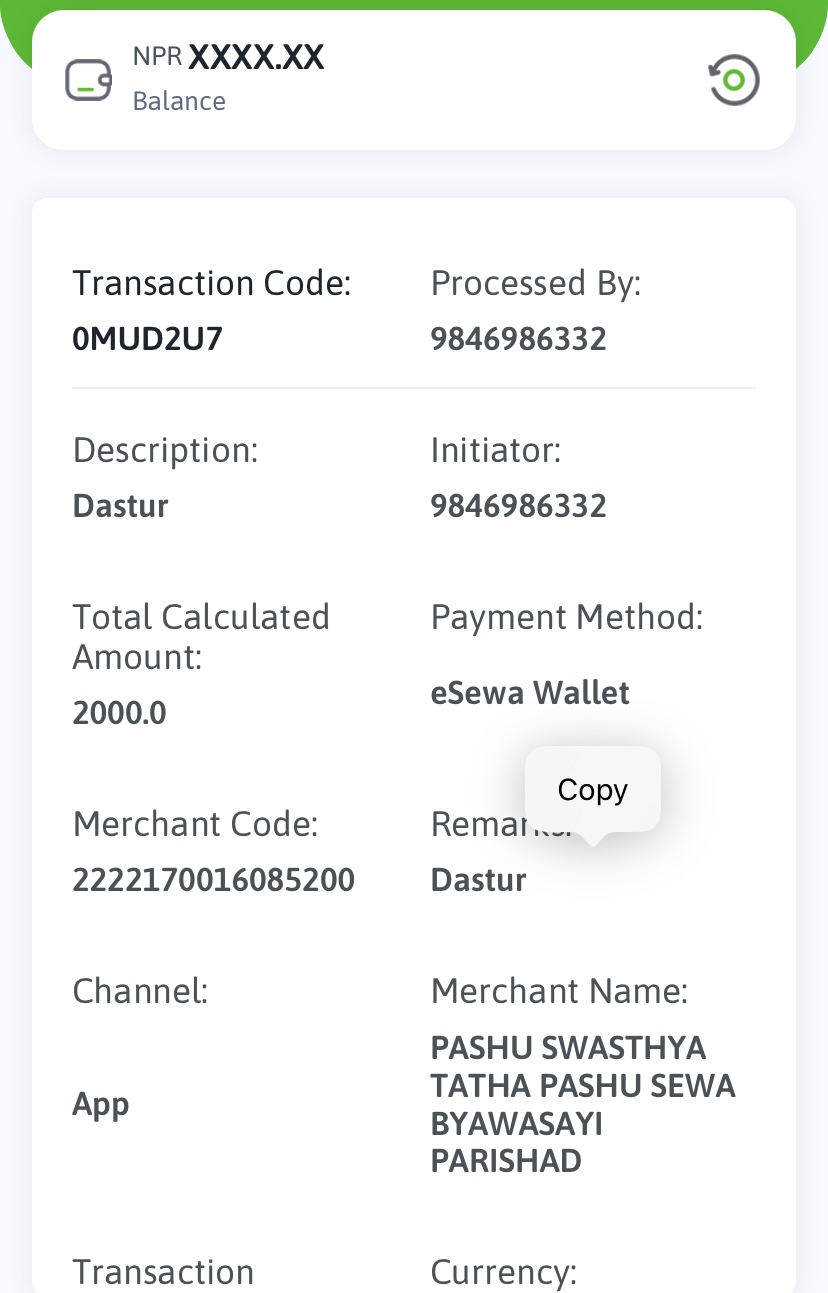The height and width of the screenshot is (1293, 828).
Task: Tap the Currency label at bottom
Action: point(504,1272)
